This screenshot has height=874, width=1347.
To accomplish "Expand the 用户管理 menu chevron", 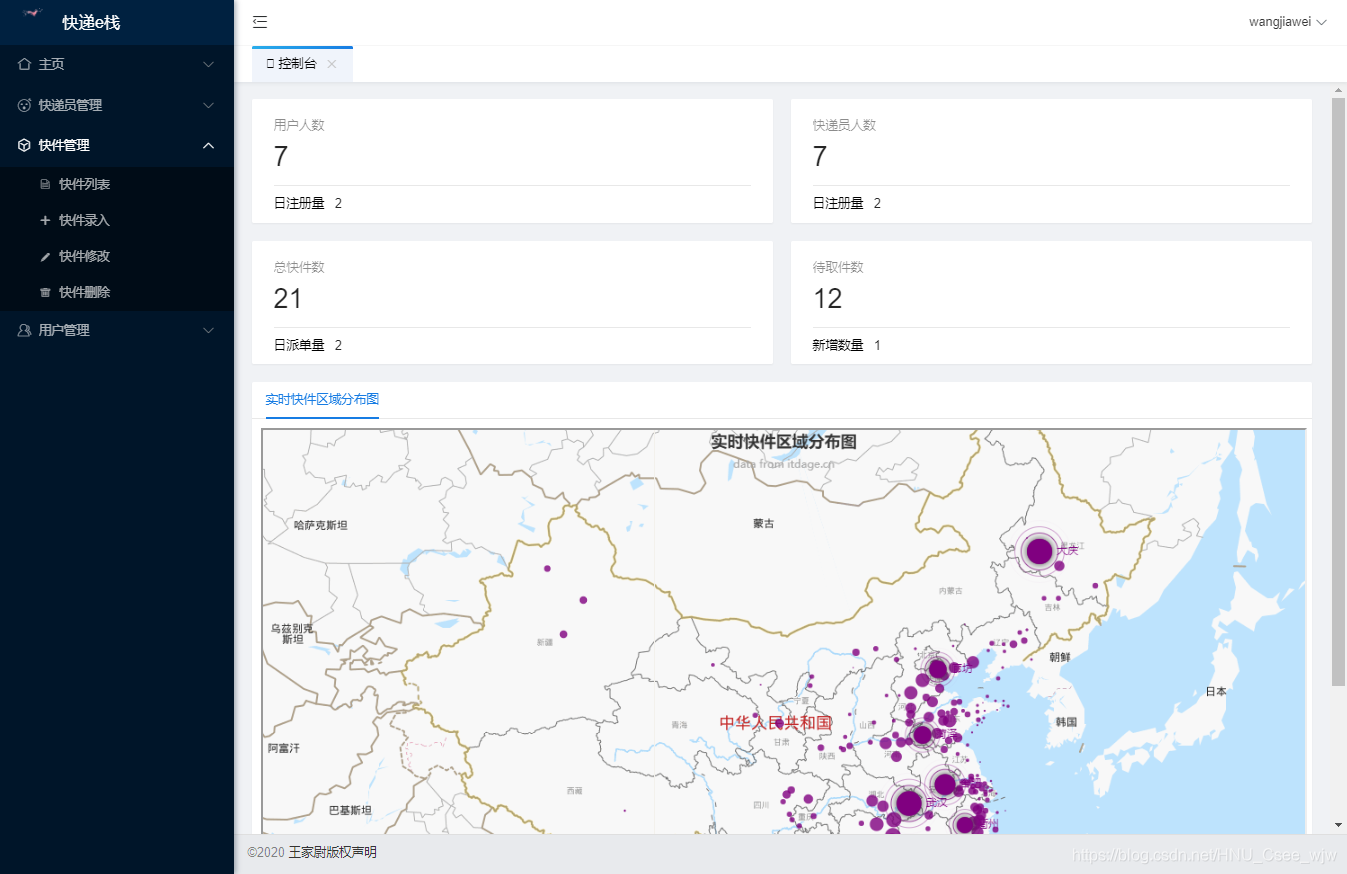I will pyautogui.click(x=208, y=330).
